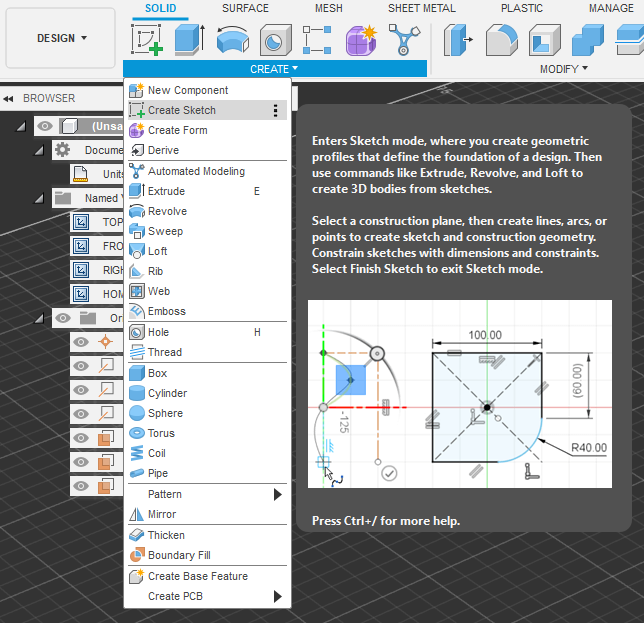Toggle the Origin folder visibility eye
644x623 pixels.
click(x=62, y=318)
